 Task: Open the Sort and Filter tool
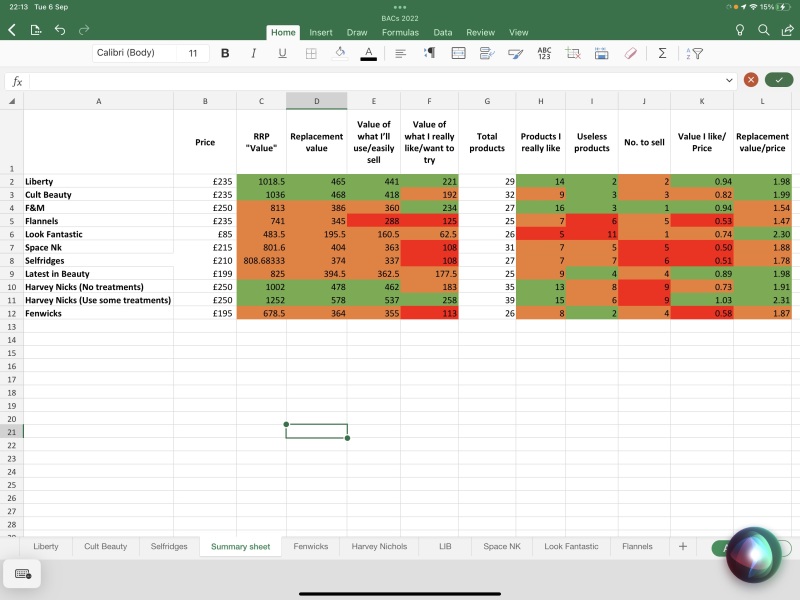click(694, 53)
